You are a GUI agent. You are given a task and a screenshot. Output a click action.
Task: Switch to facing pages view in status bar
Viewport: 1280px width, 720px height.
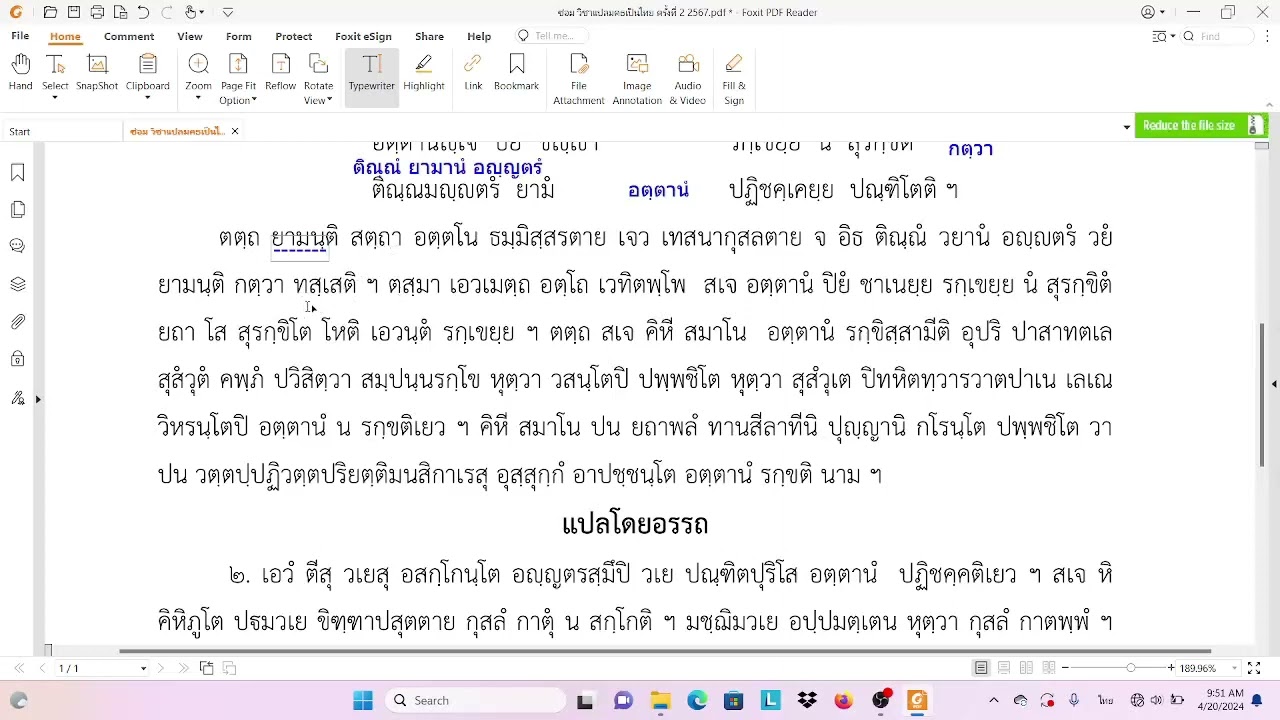point(1026,668)
